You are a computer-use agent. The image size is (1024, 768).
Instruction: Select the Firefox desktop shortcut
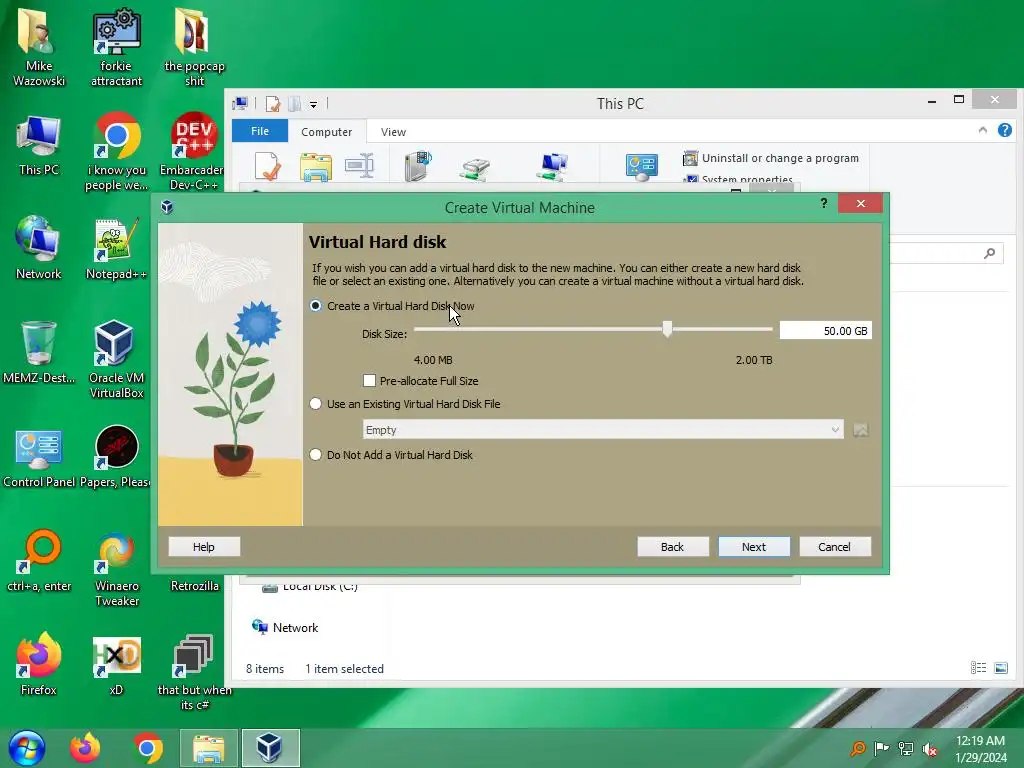39,664
